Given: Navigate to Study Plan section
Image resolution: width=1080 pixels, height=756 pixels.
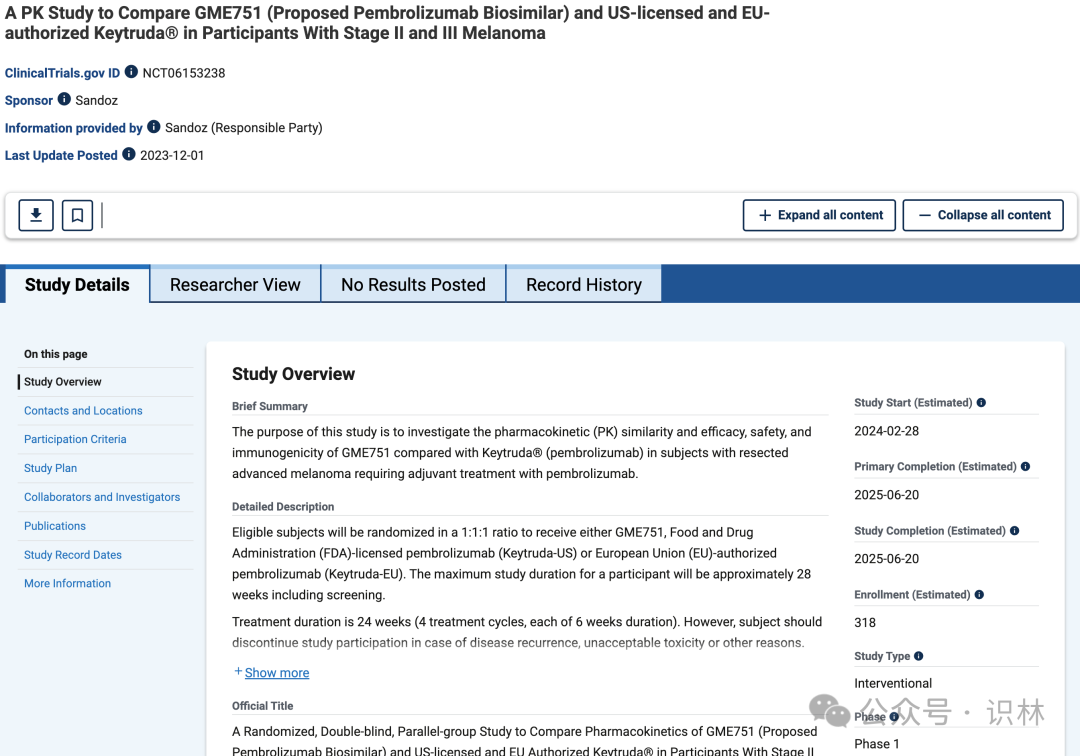Looking at the screenshot, I should point(50,468).
